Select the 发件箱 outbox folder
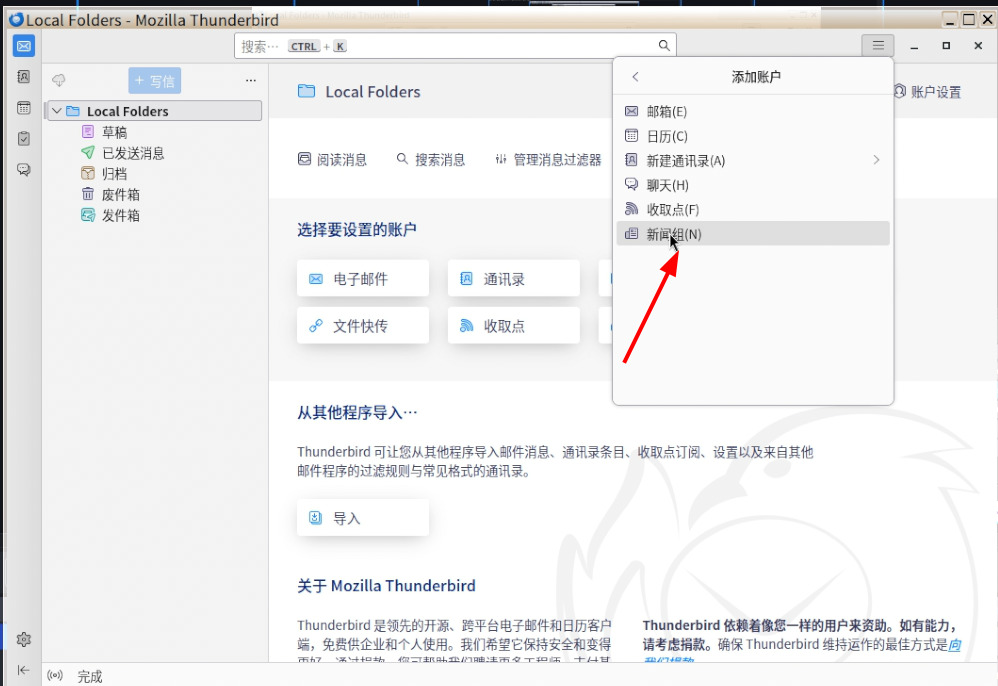Screen dimensions: 998x686 [x=111, y=216]
